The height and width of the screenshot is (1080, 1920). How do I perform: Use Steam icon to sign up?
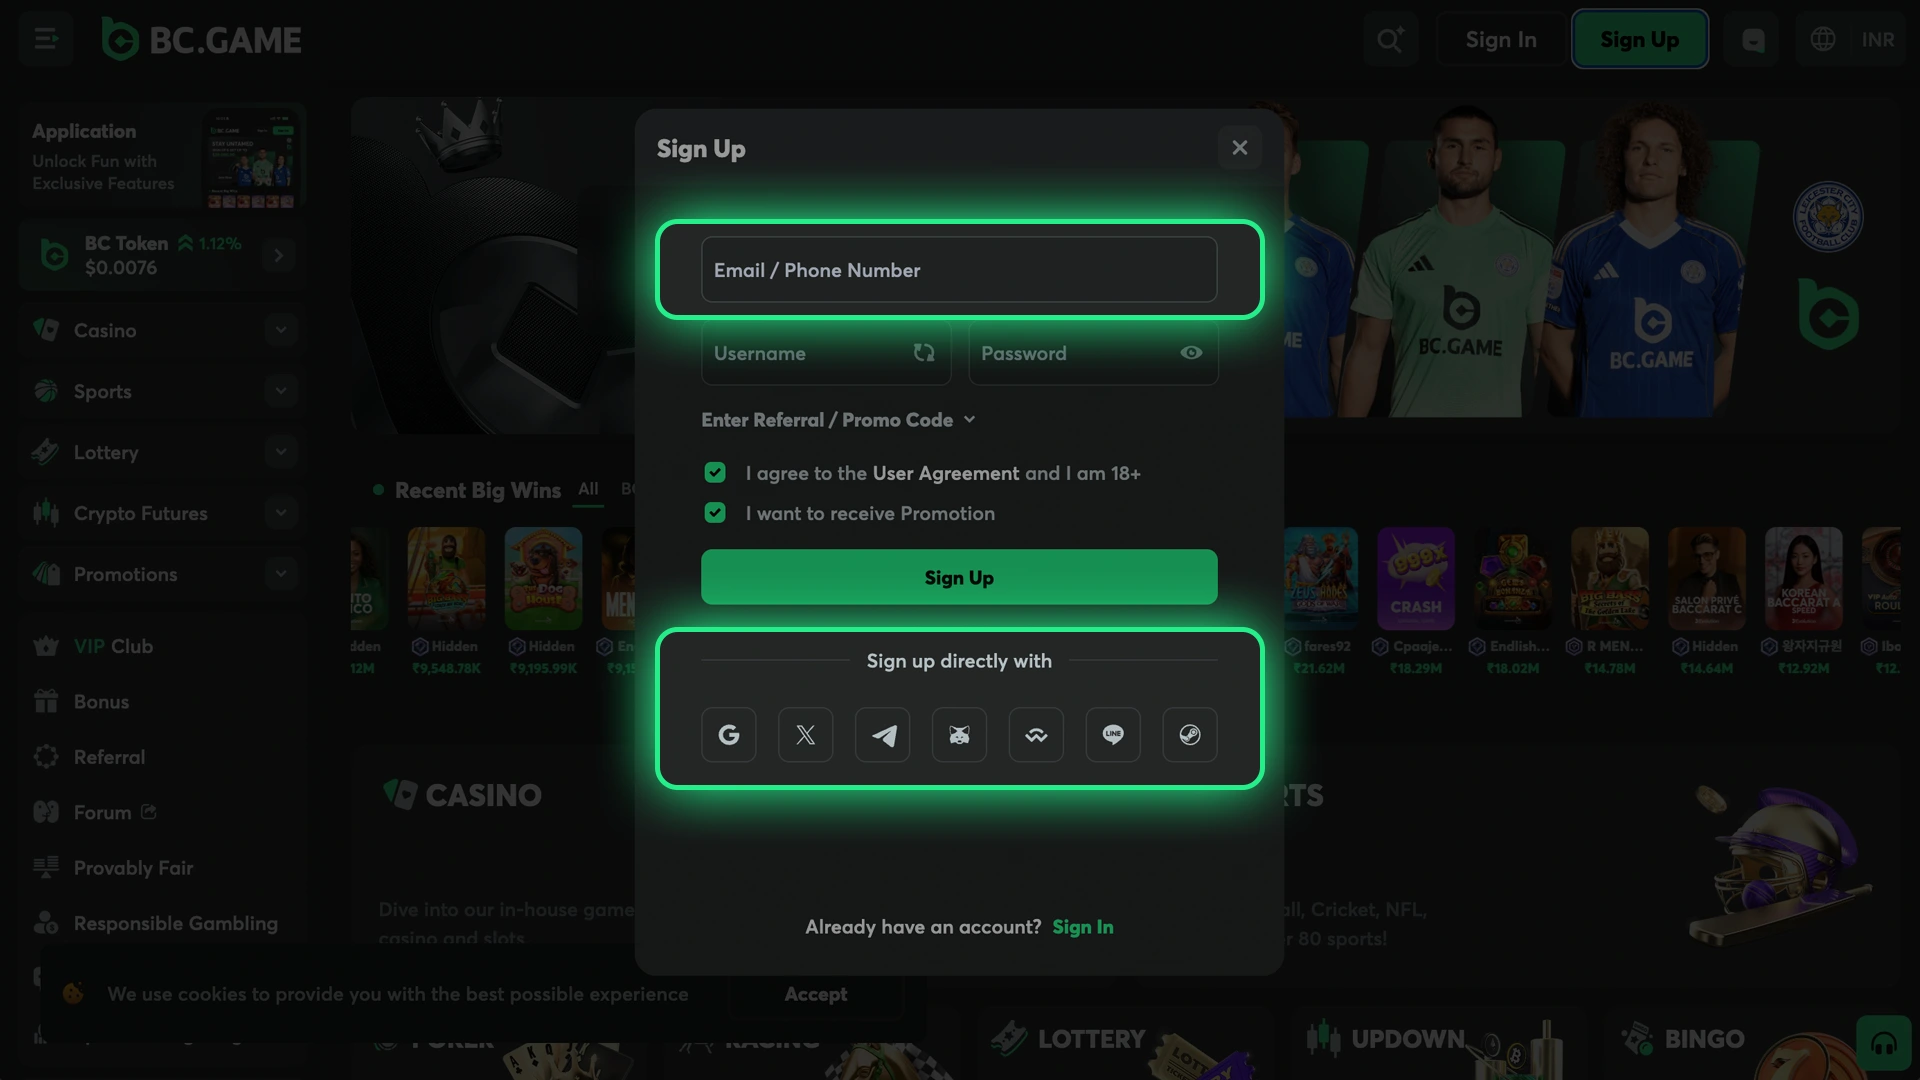click(1190, 735)
